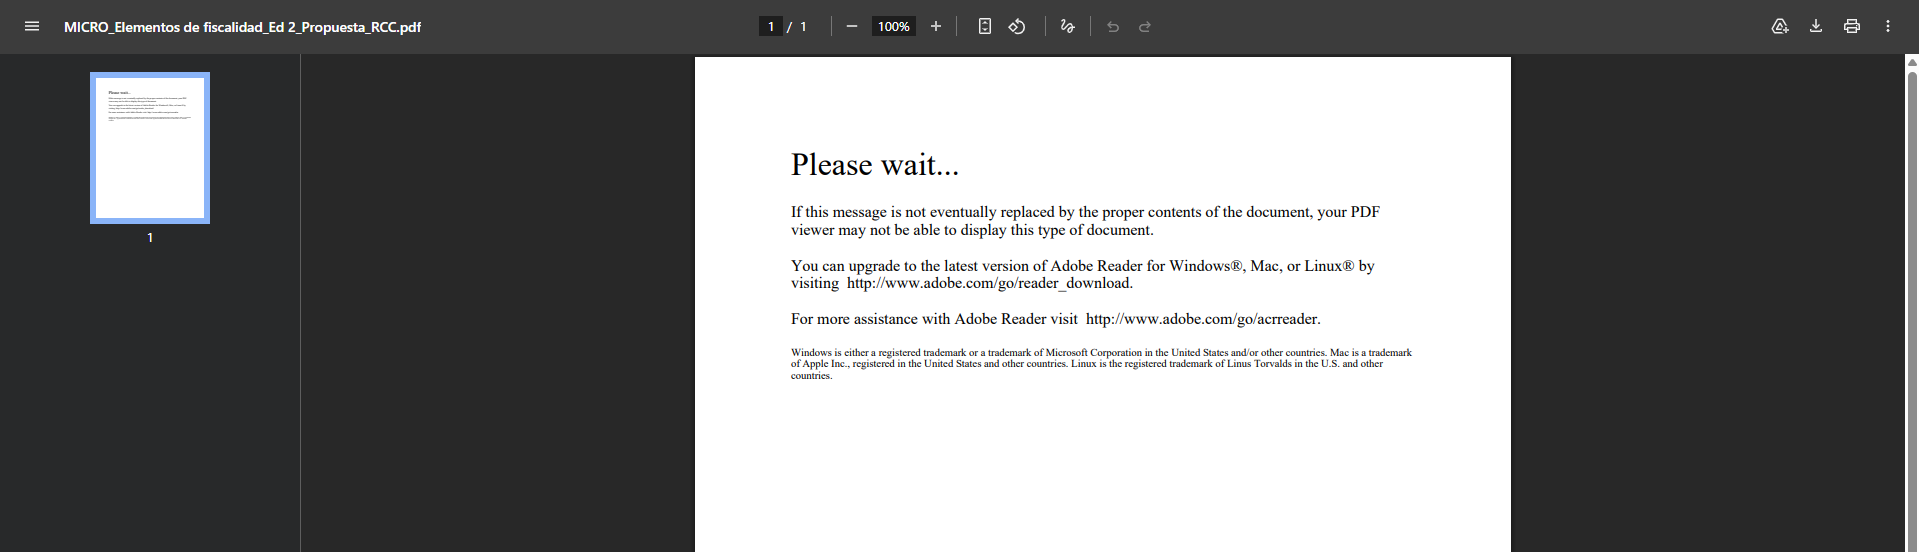Select the page 1 thumbnail

click(x=150, y=148)
